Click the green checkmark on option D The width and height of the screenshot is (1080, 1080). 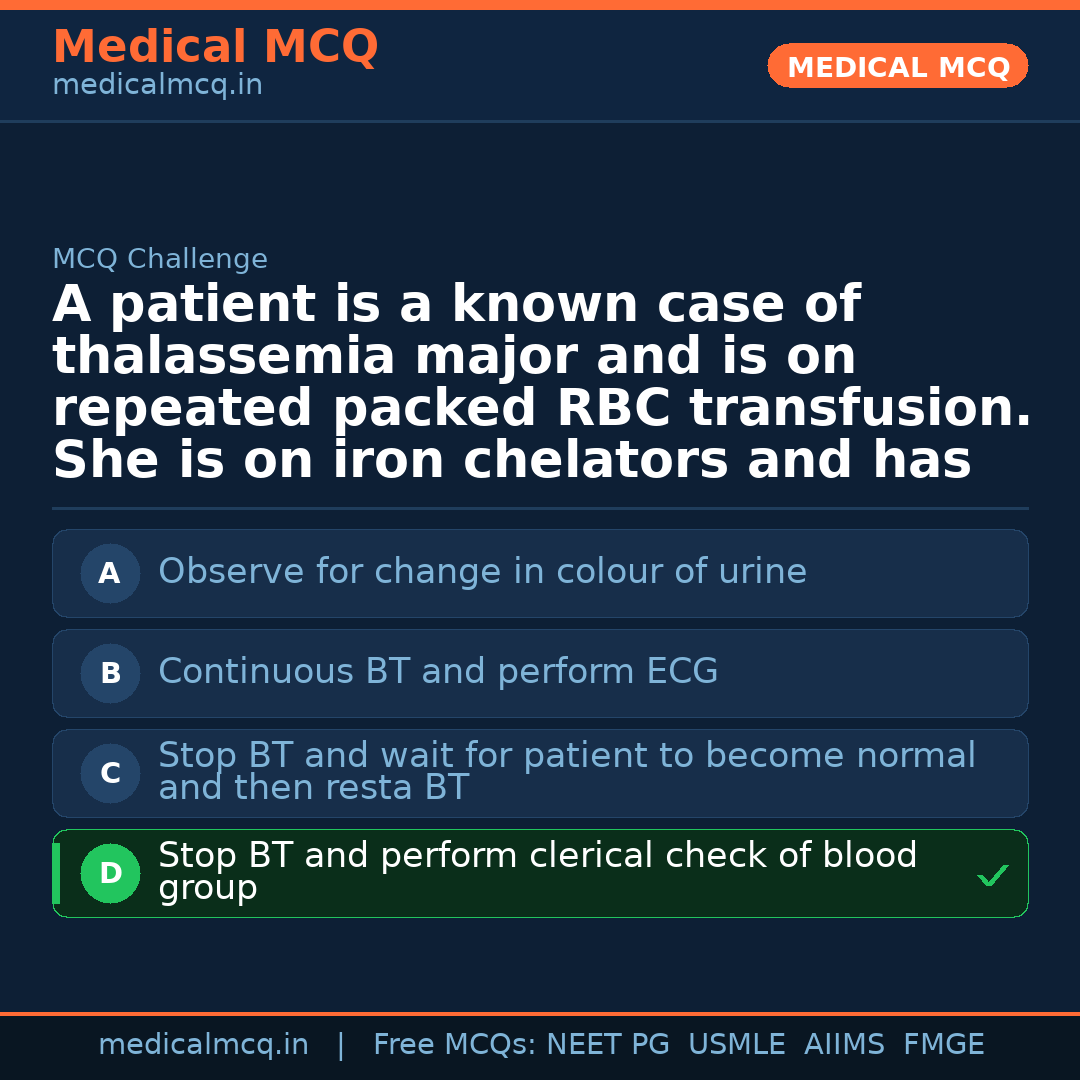tap(993, 876)
